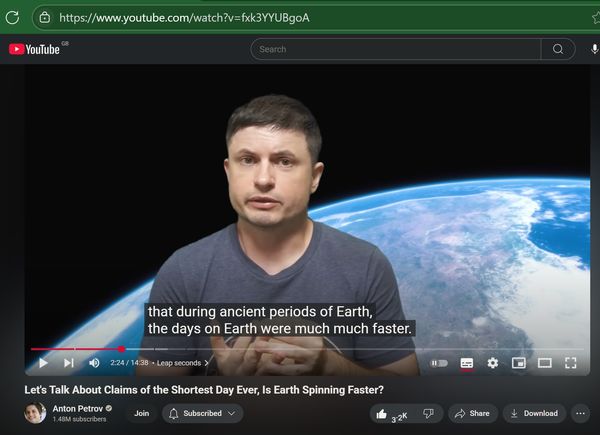Switch to miniplayer mode
Screen dimensions: 600x435
point(518,363)
